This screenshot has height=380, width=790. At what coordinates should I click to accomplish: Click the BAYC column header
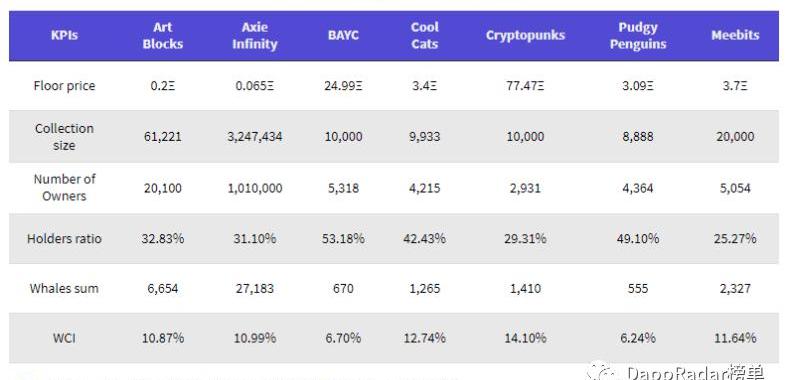343,35
